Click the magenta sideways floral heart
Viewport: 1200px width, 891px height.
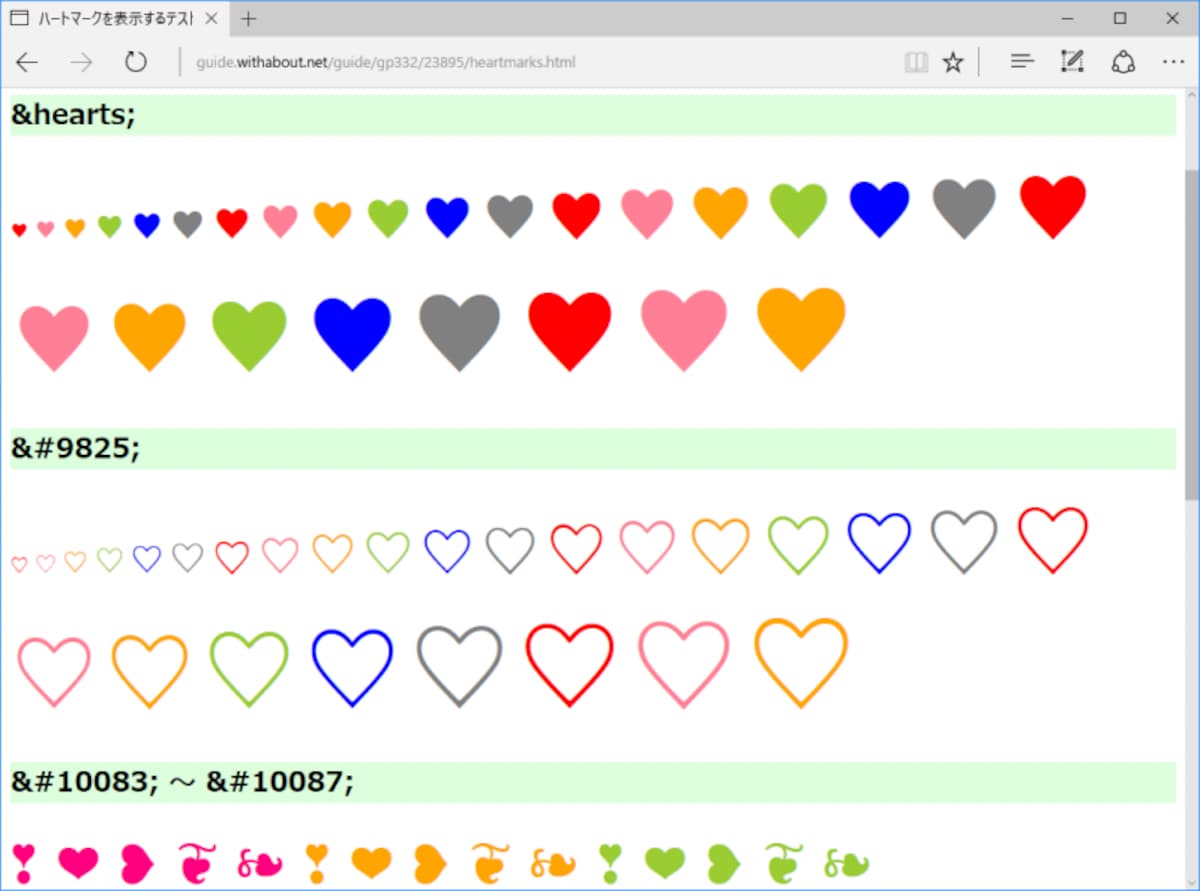click(x=260, y=863)
